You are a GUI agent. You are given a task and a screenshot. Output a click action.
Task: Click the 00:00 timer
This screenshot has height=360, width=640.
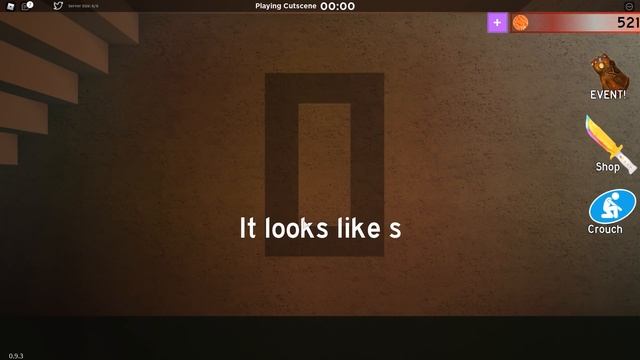[x=338, y=6]
